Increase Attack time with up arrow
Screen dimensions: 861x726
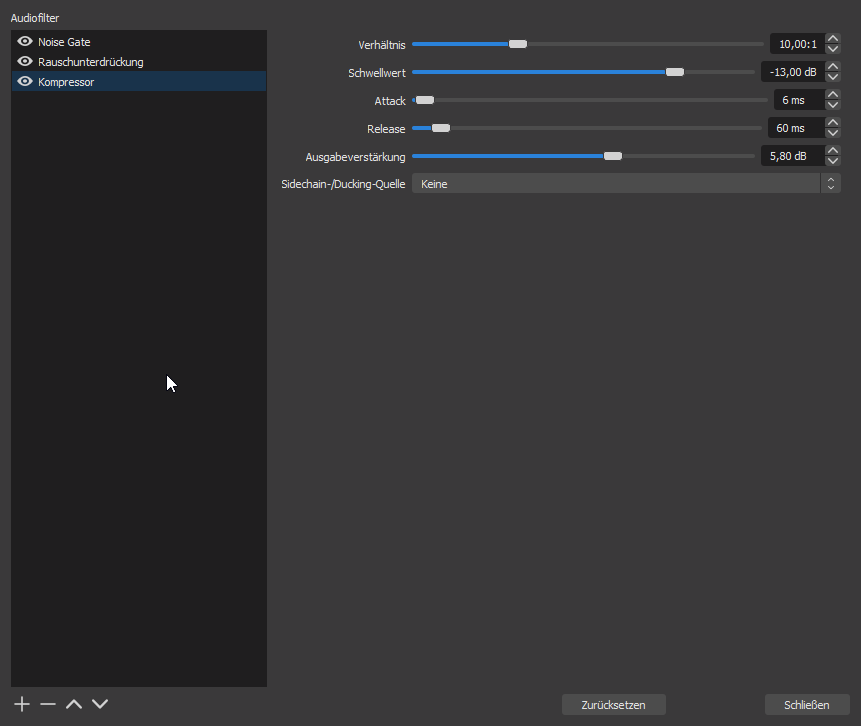pos(833,95)
